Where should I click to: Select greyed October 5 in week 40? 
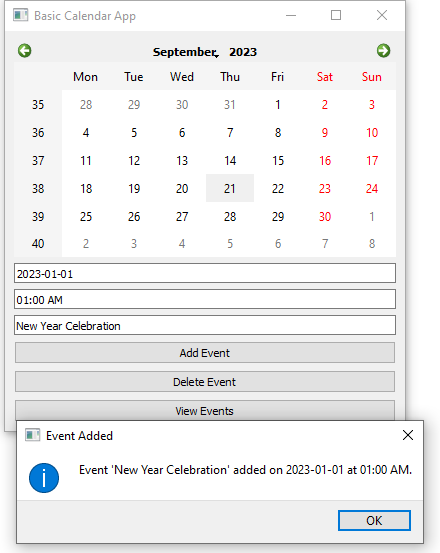pyautogui.click(x=230, y=243)
